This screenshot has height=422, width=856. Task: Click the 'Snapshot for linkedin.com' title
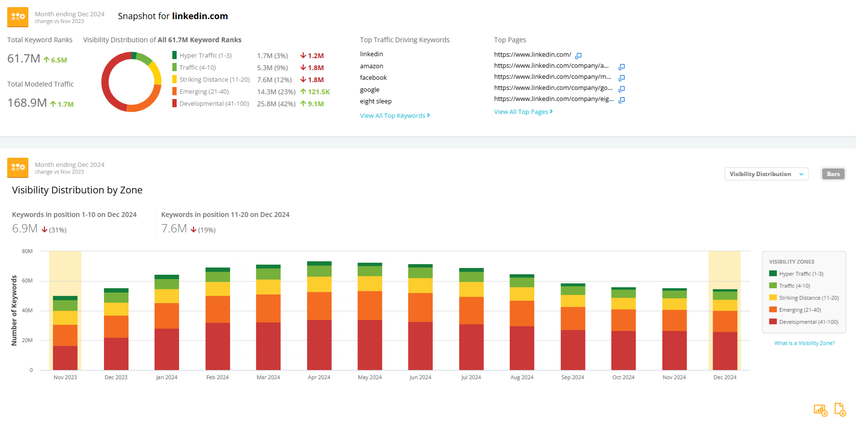point(173,16)
